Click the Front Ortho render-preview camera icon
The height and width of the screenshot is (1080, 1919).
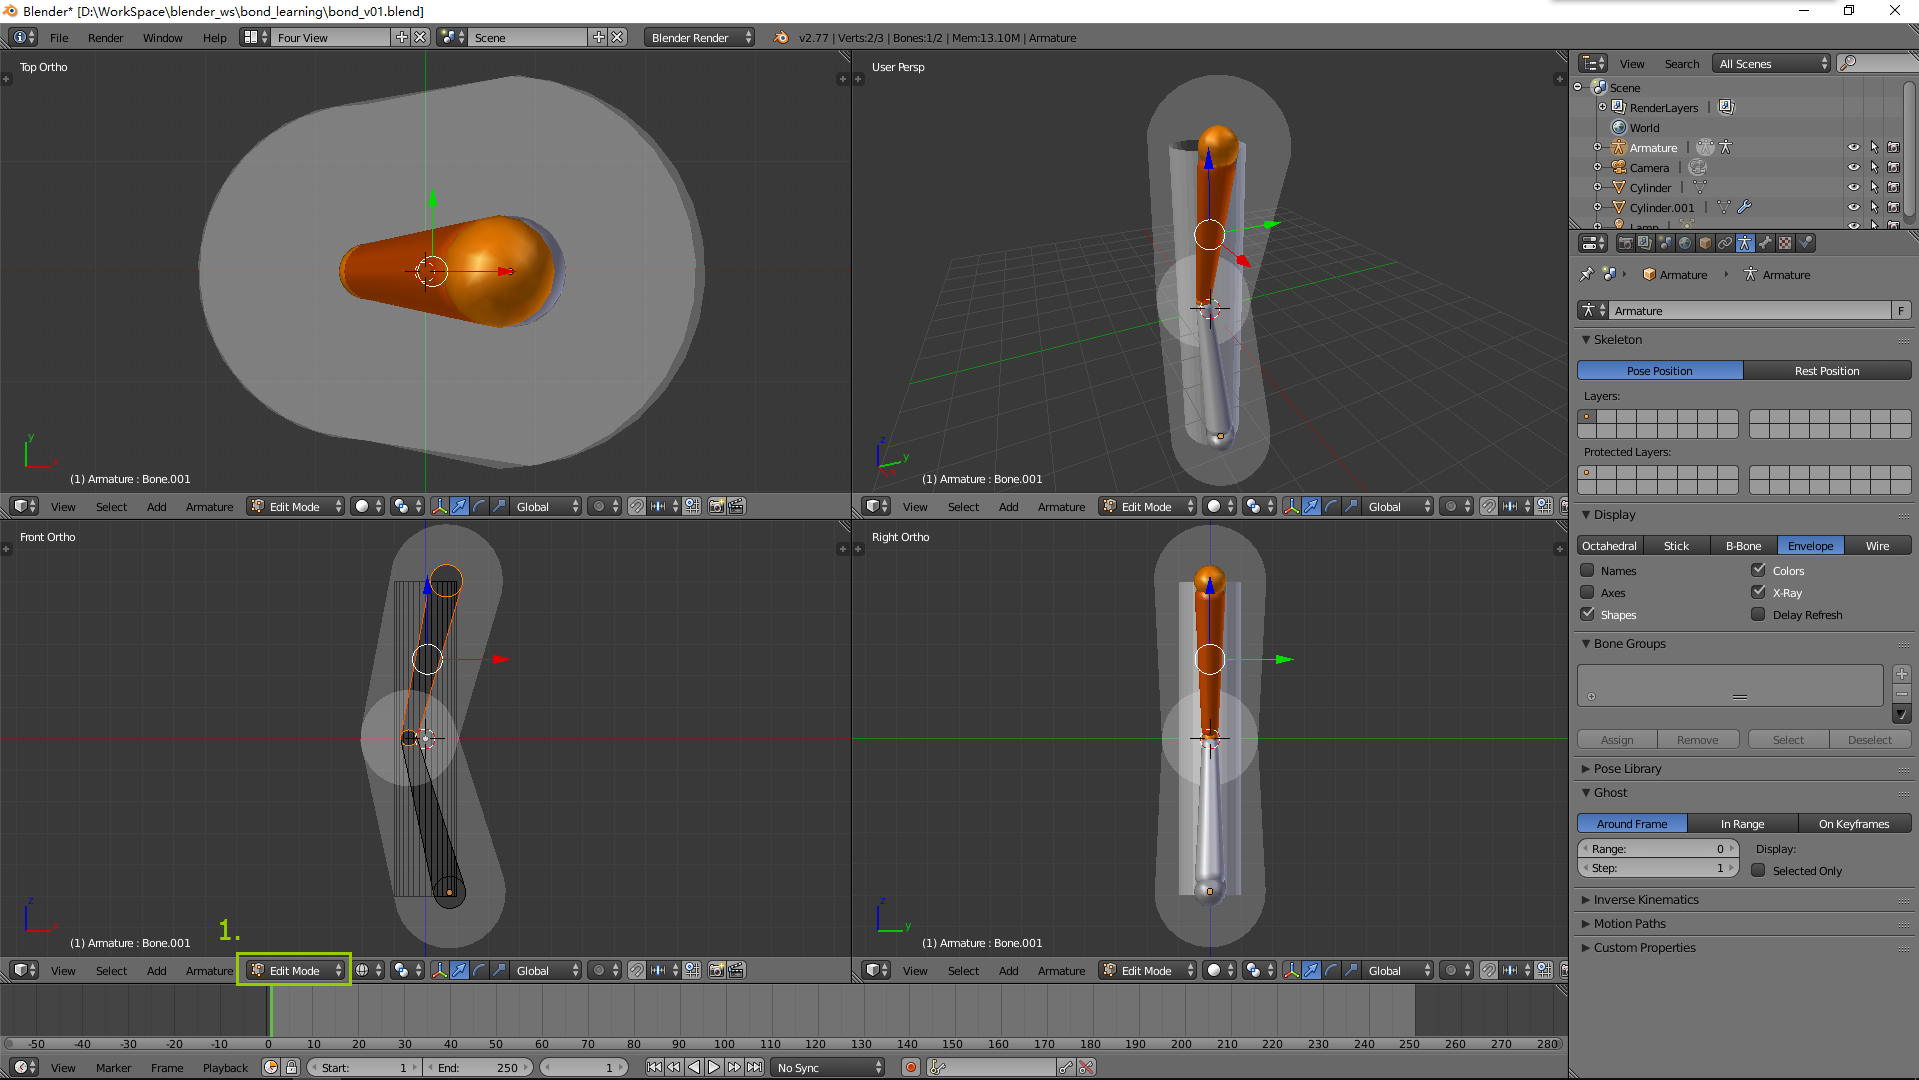(x=717, y=970)
